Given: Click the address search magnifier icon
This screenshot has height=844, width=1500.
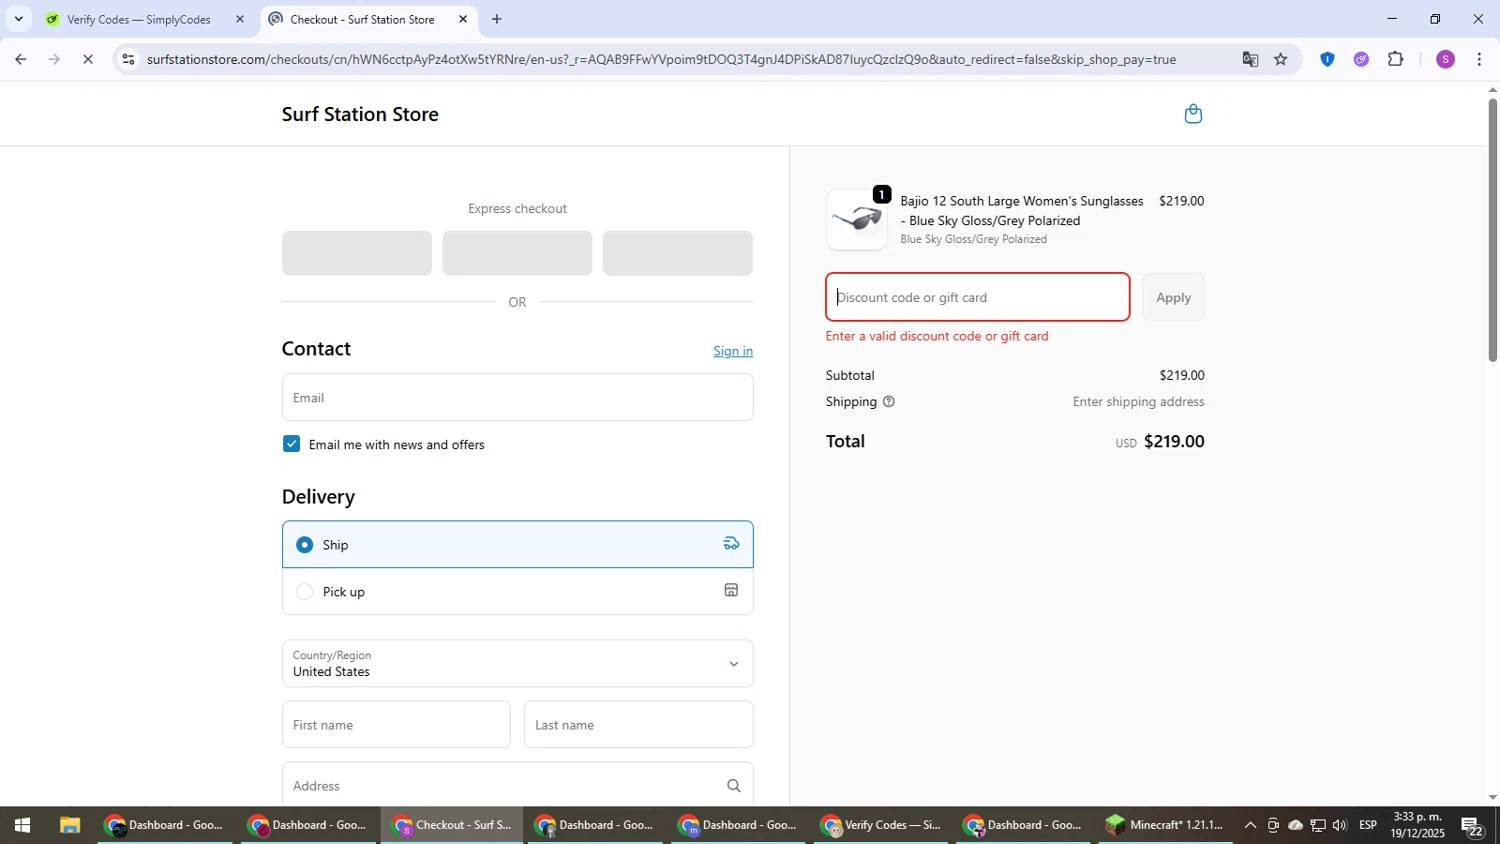Looking at the screenshot, I should pyautogui.click(x=733, y=786).
